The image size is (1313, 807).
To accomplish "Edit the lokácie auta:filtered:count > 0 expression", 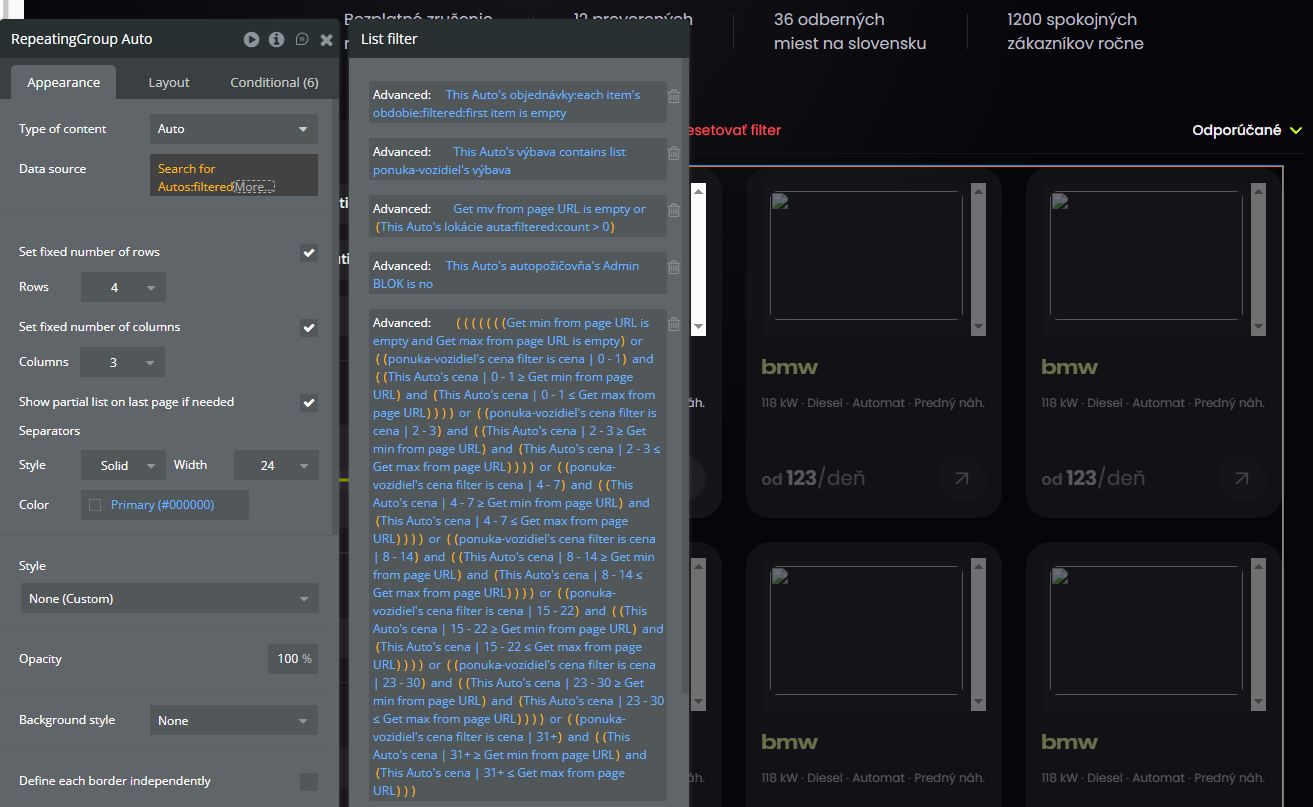I will [517, 217].
